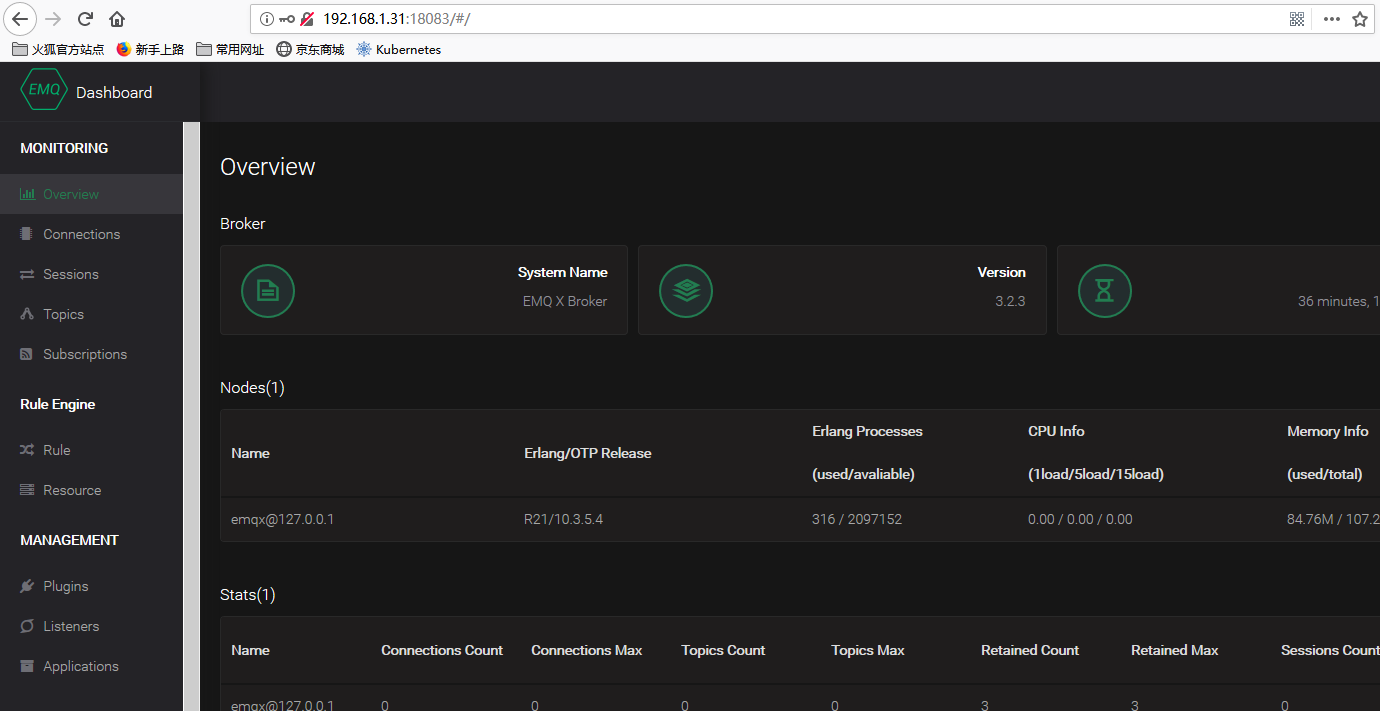Click the MANAGEMENT section heading
The image size is (1380, 711).
click(x=69, y=540)
